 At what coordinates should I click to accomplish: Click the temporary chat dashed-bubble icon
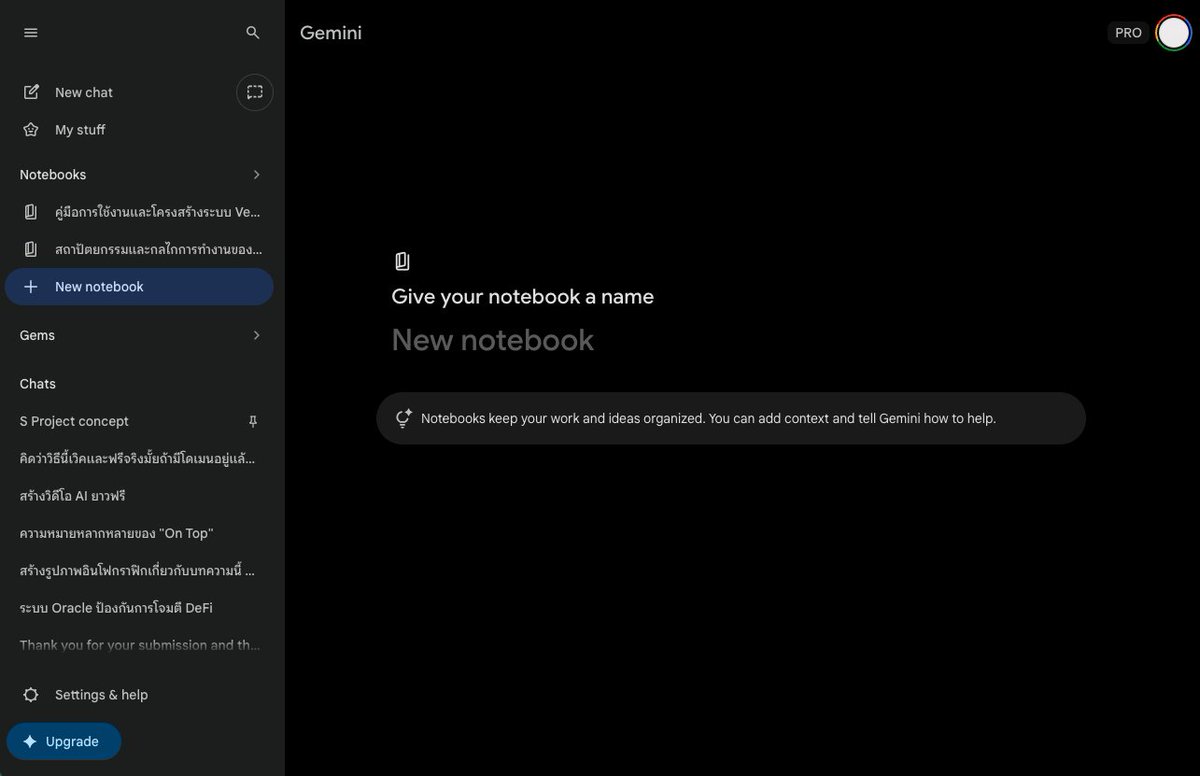(255, 92)
